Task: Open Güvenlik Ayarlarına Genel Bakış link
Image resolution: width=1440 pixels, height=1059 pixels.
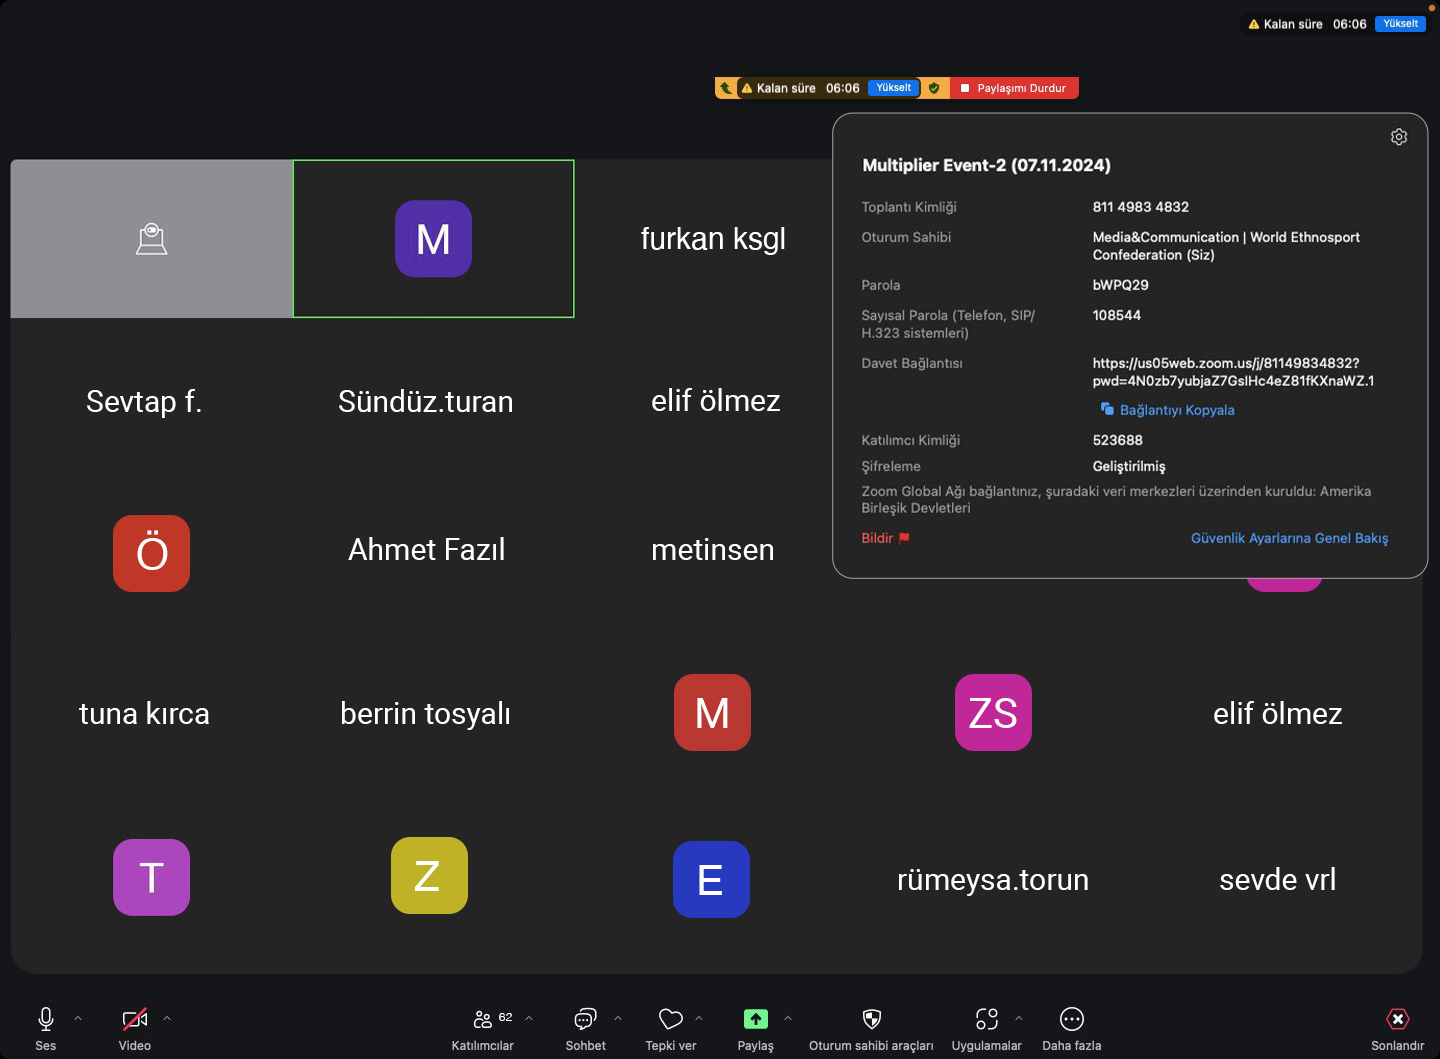Action: pos(1289,538)
